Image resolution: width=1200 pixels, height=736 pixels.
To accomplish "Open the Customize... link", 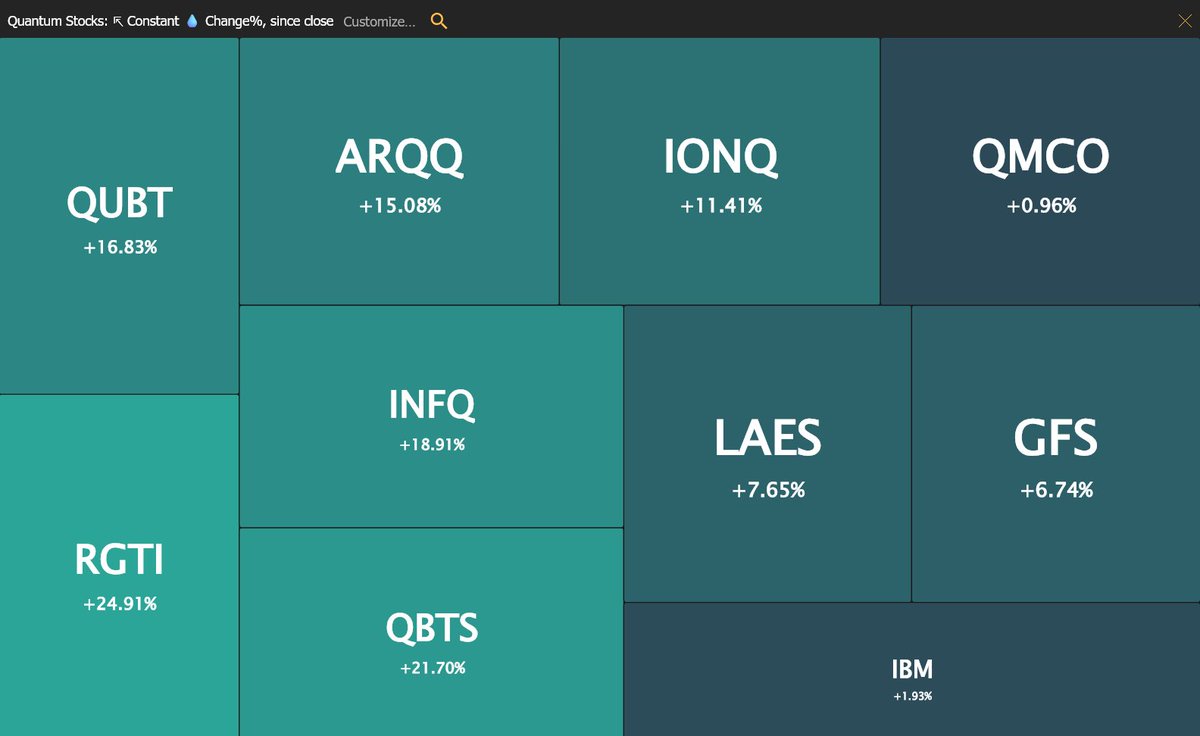I will 379,21.
